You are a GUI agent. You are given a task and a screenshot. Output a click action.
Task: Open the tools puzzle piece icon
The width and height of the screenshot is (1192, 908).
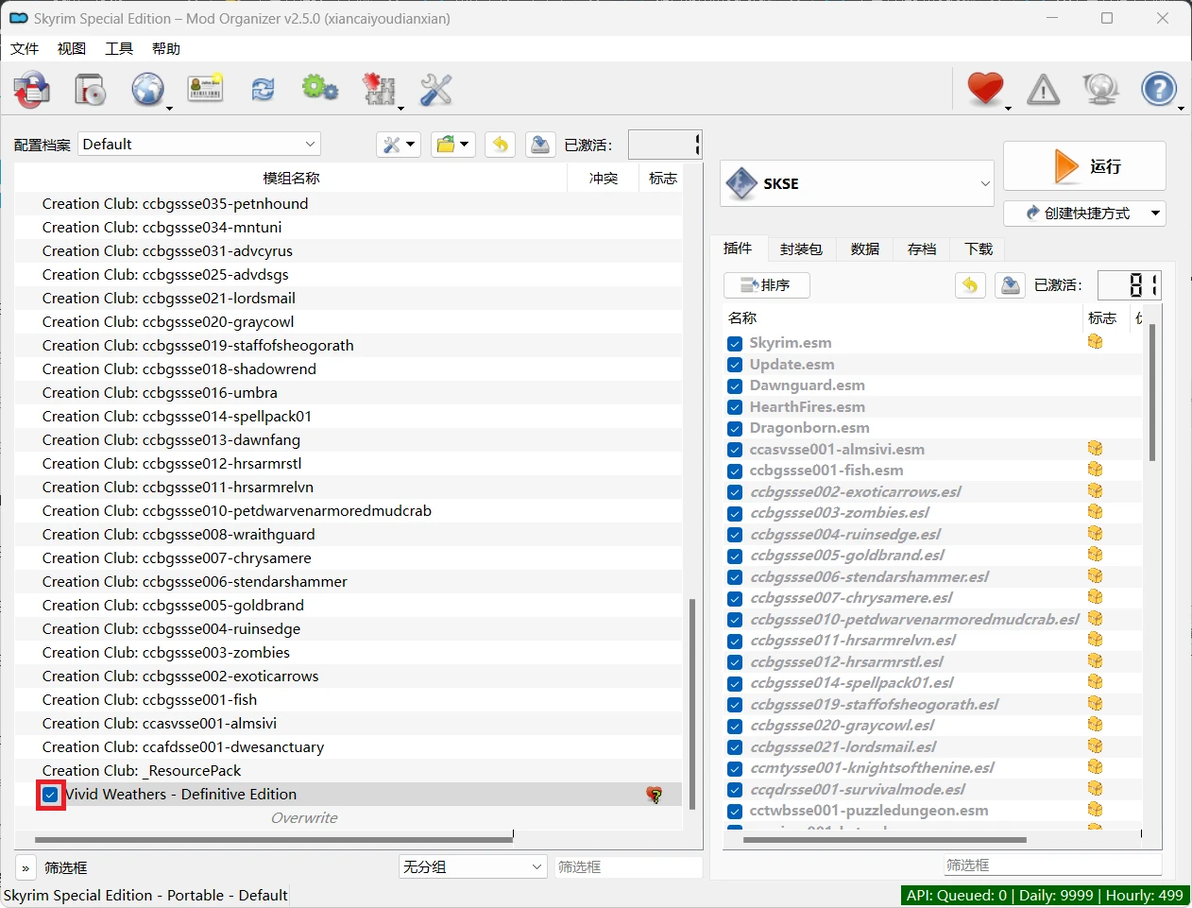[378, 89]
